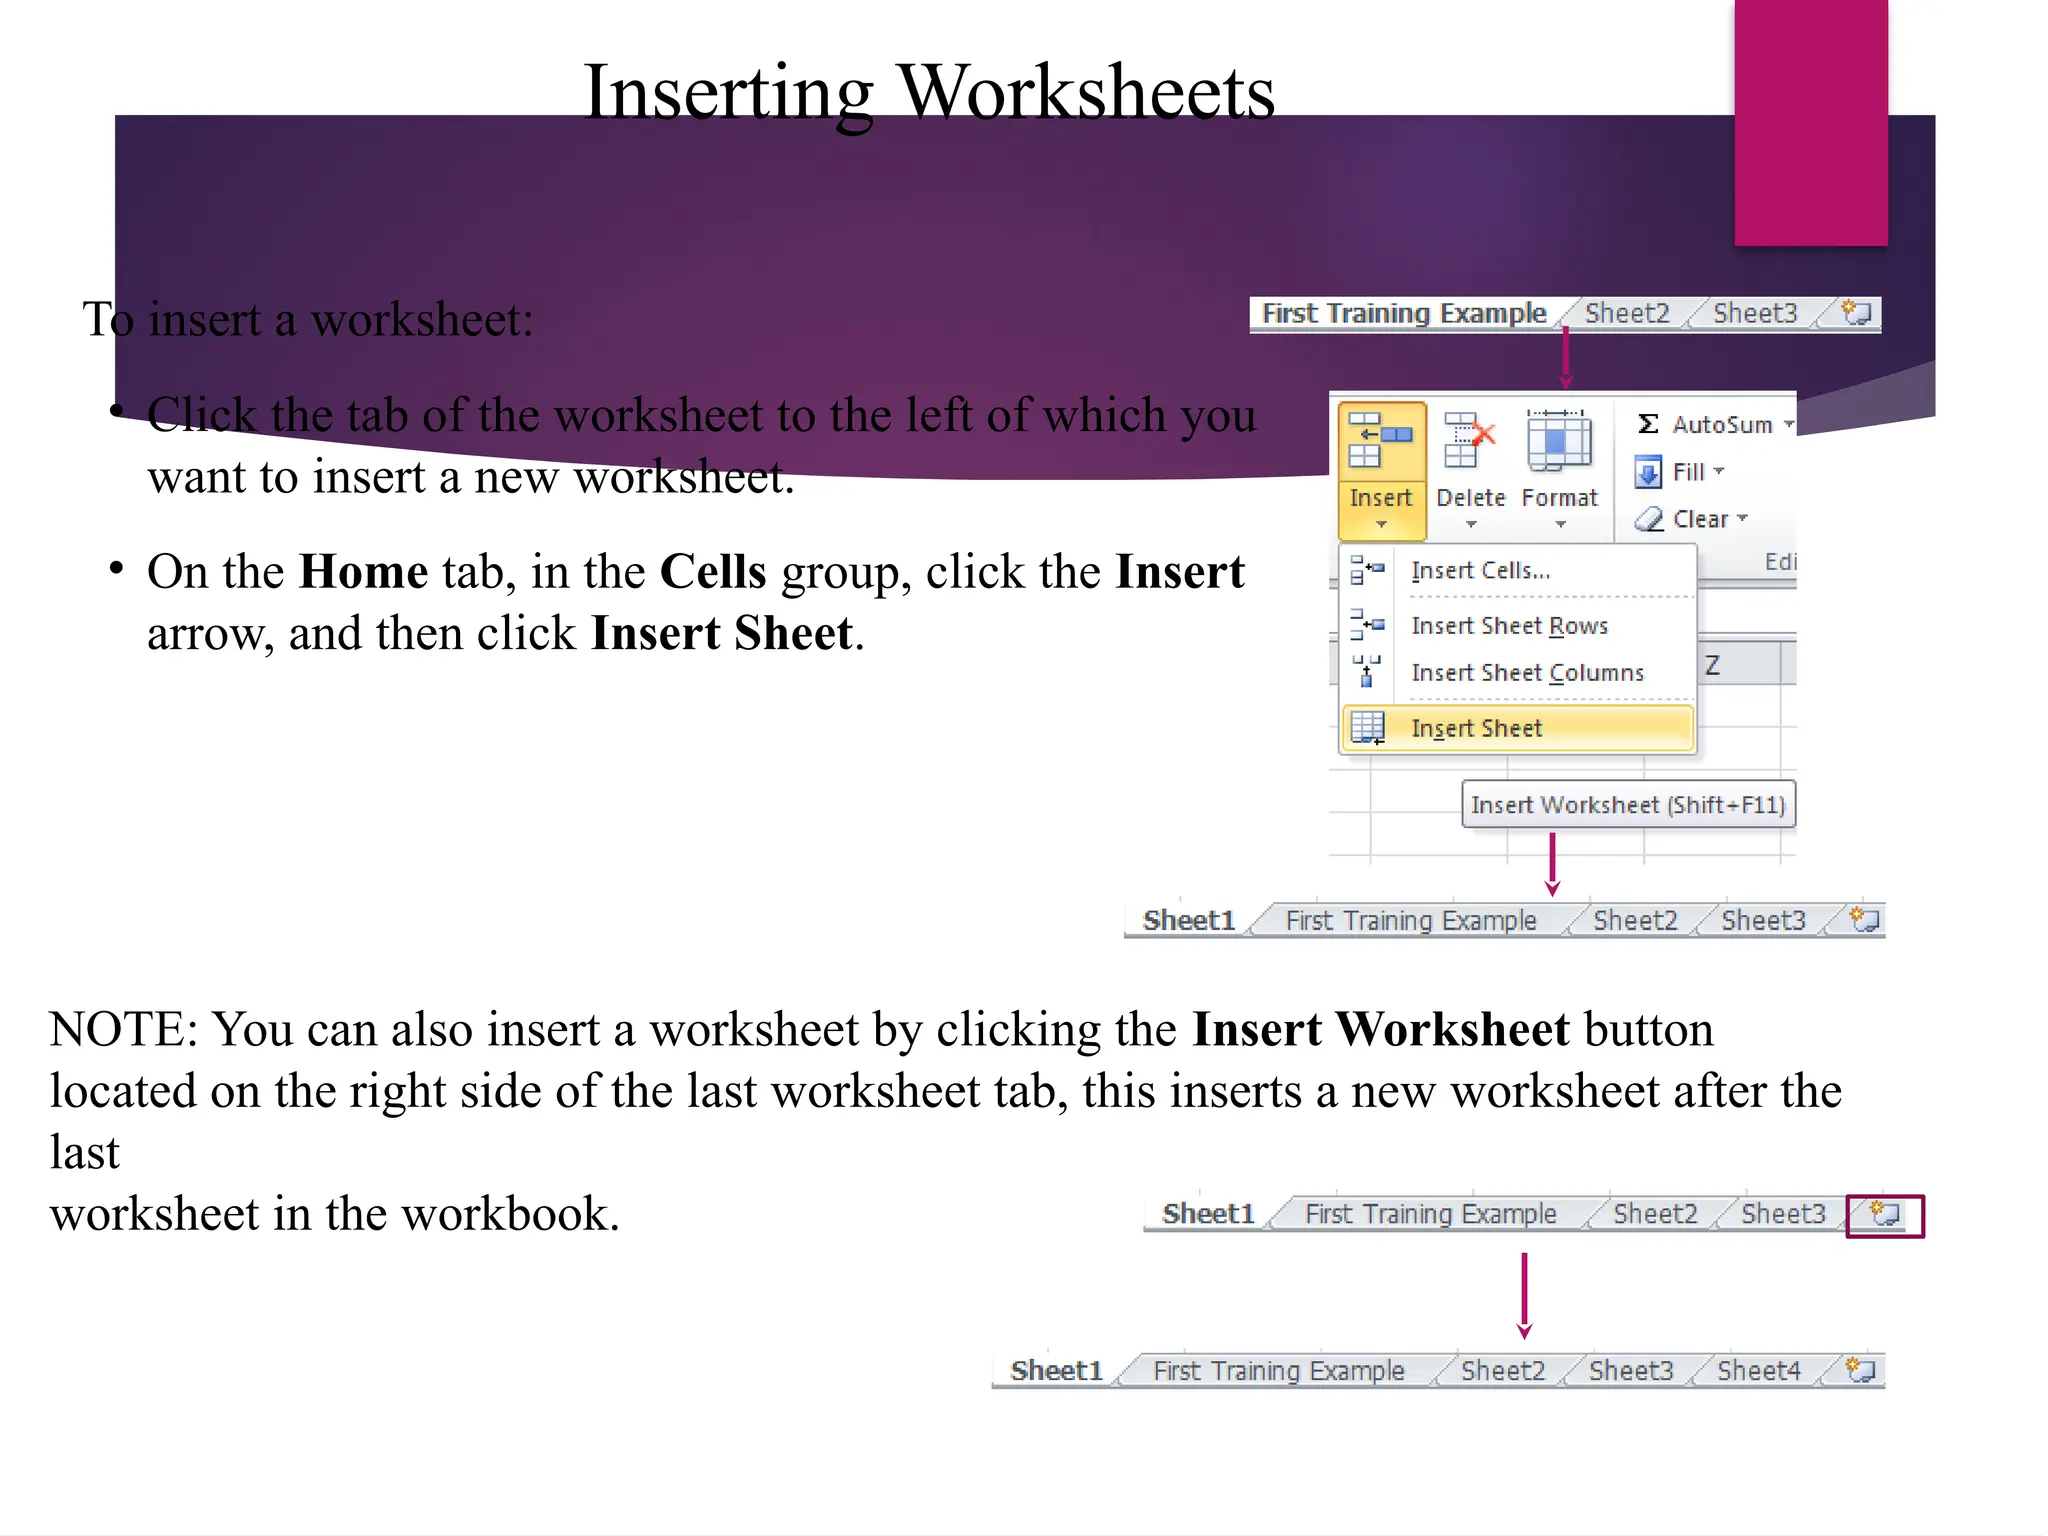
Task: Choose Insert Sheet from the menu
Action: 1476,728
